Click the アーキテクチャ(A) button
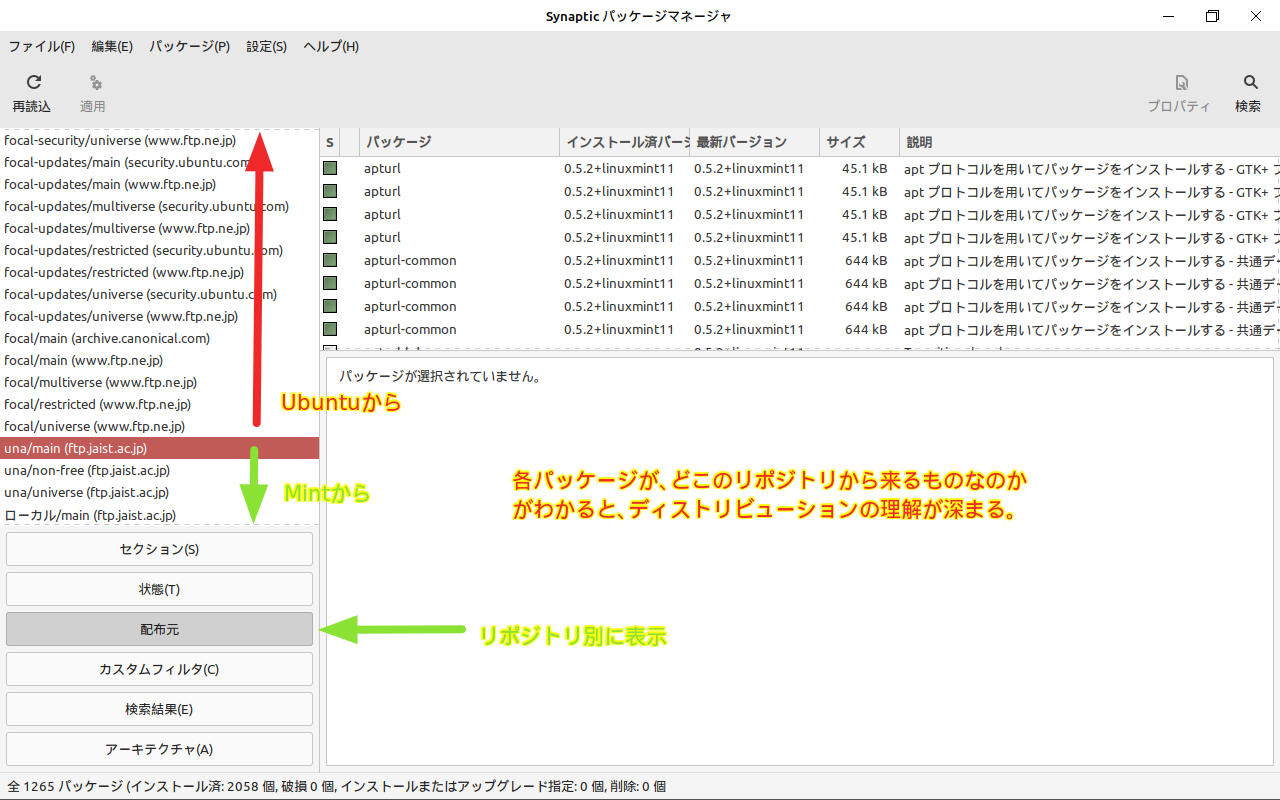 (160, 749)
